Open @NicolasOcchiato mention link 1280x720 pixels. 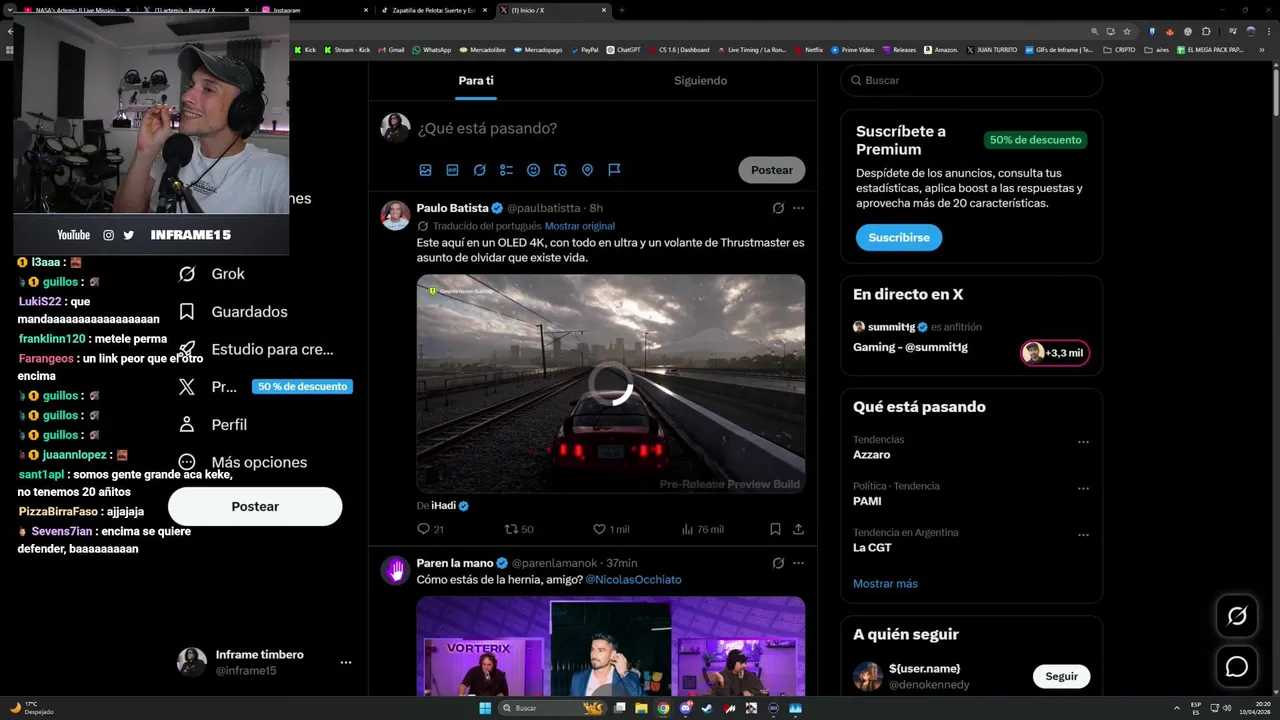(x=633, y=580)
